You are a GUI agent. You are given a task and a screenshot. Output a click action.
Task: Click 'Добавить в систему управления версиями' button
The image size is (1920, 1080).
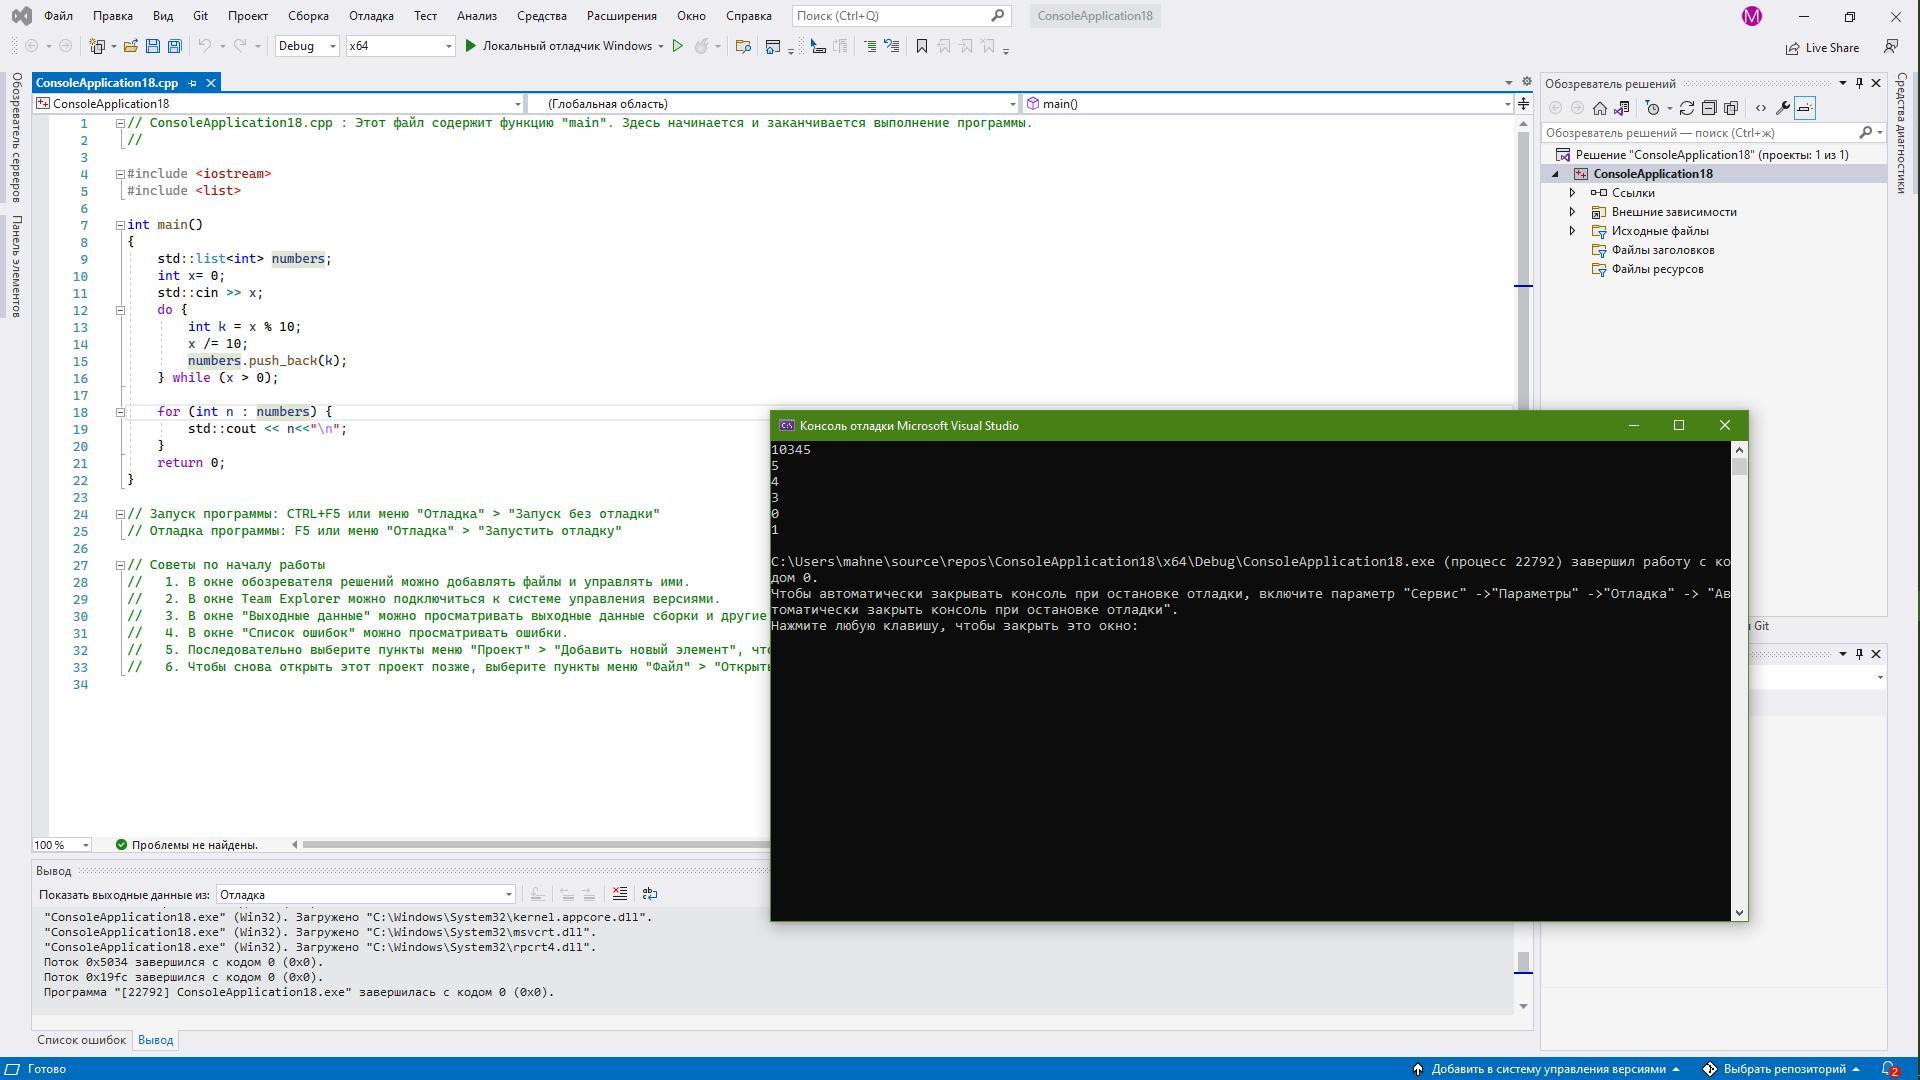pos(1547,1069)
